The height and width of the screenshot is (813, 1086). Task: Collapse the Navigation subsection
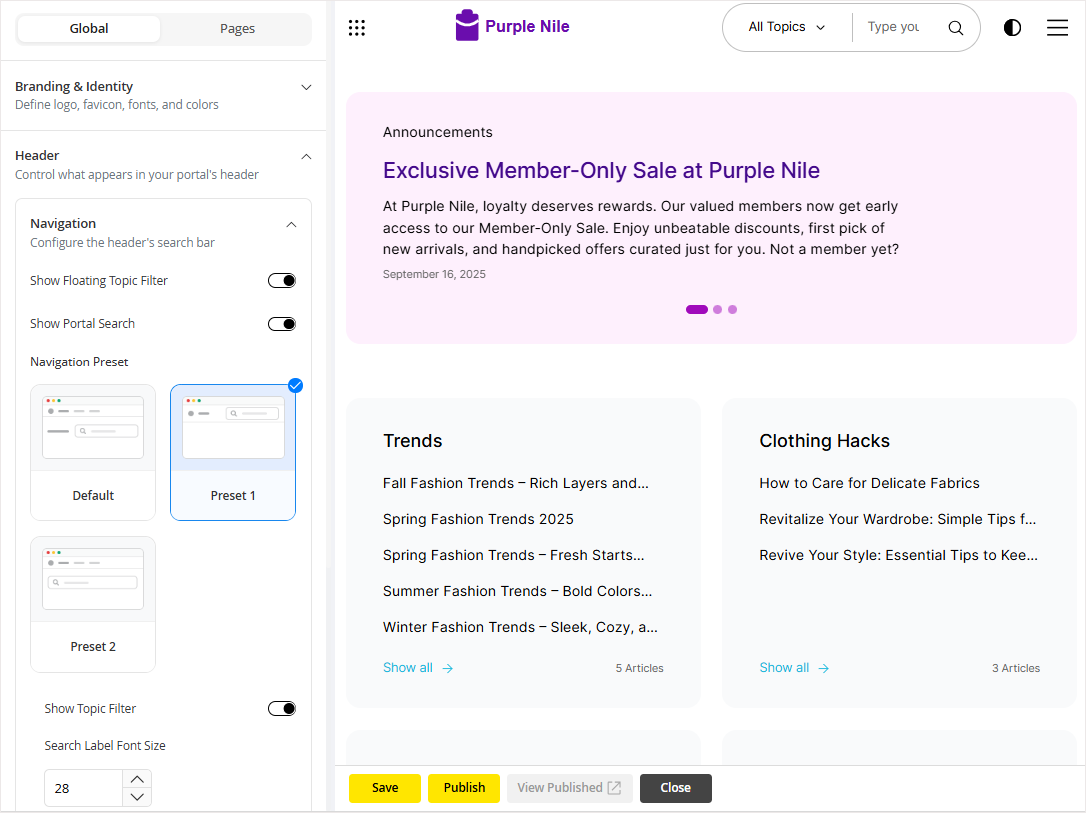291,224
